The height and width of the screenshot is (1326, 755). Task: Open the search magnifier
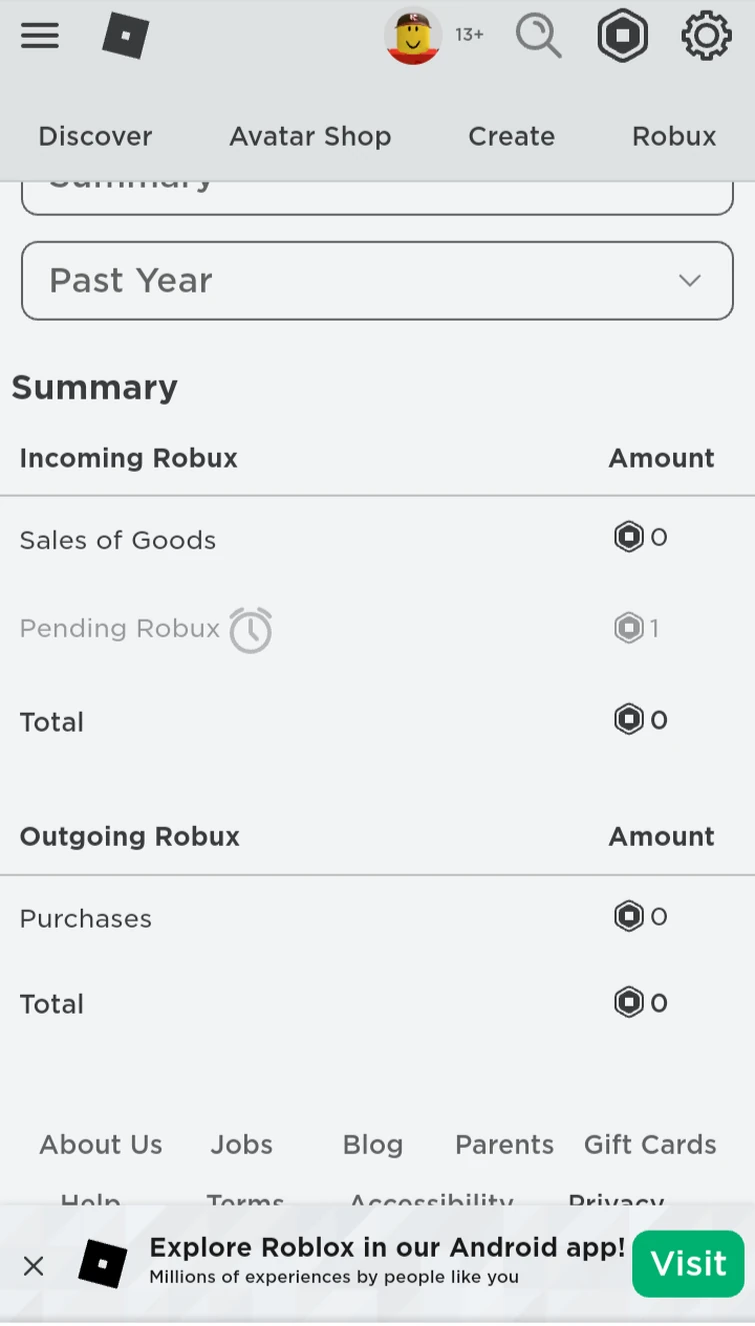point(539,35)
